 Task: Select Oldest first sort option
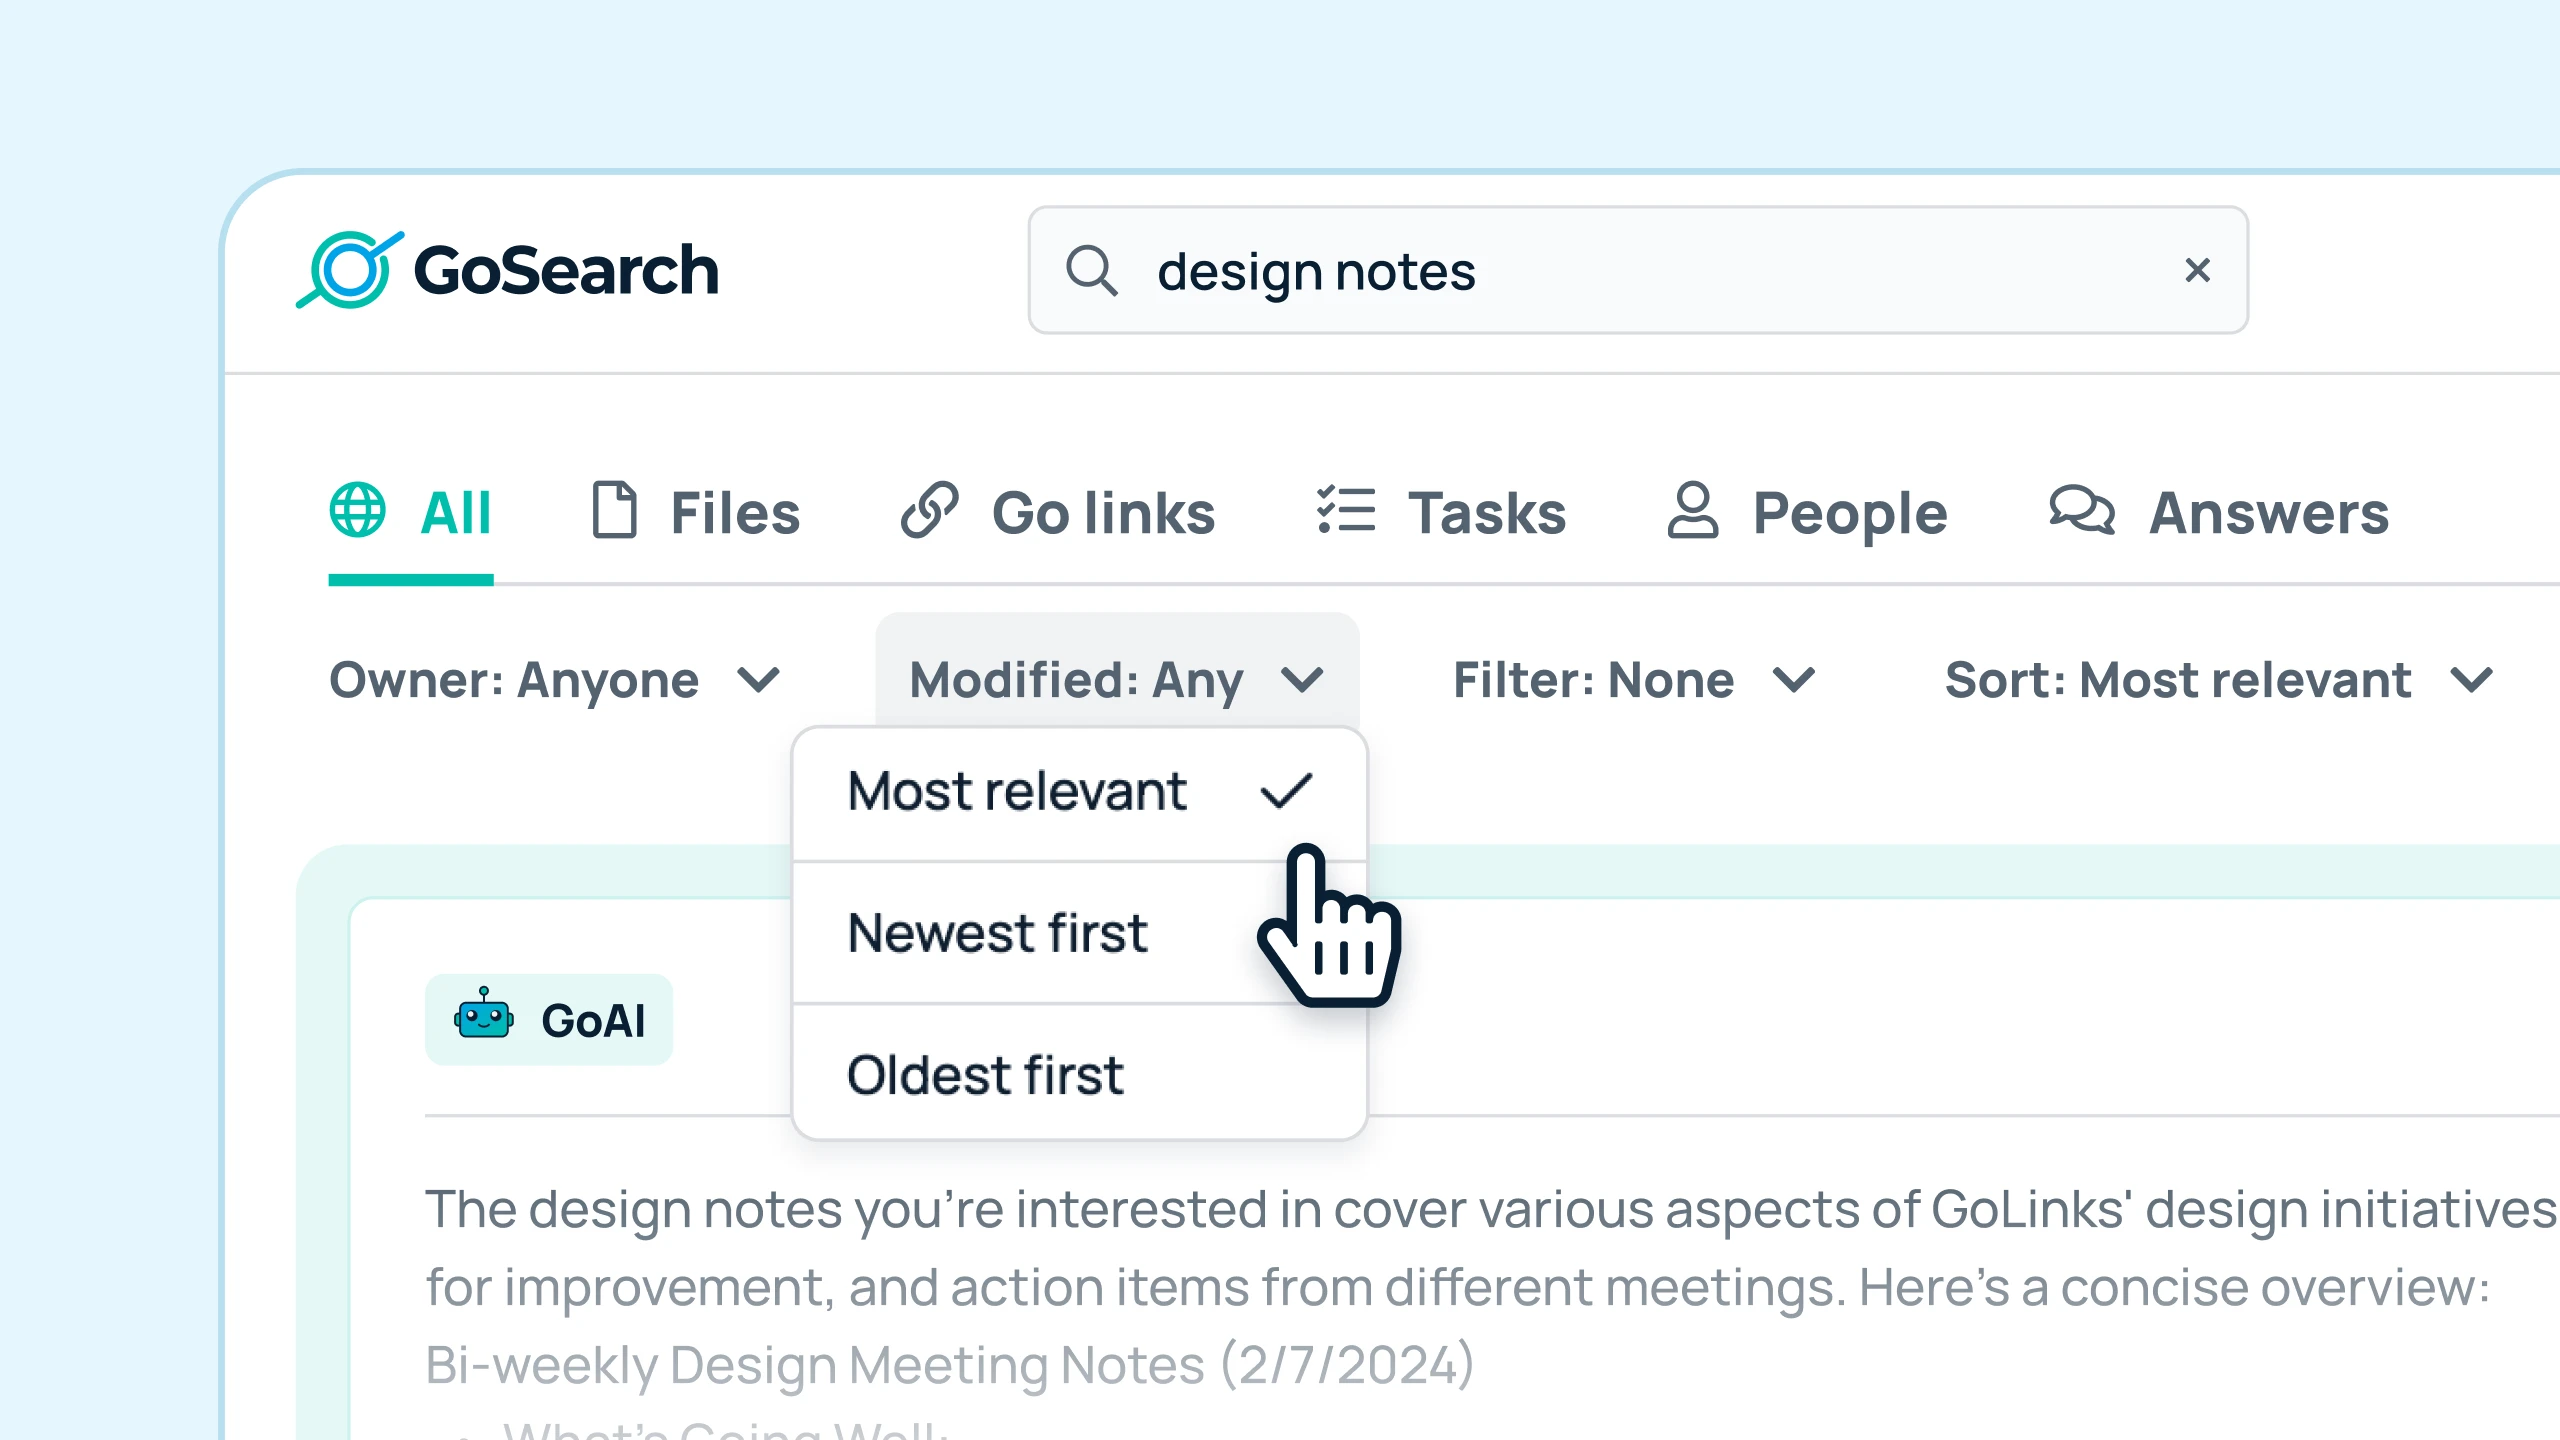point(985,1073)
